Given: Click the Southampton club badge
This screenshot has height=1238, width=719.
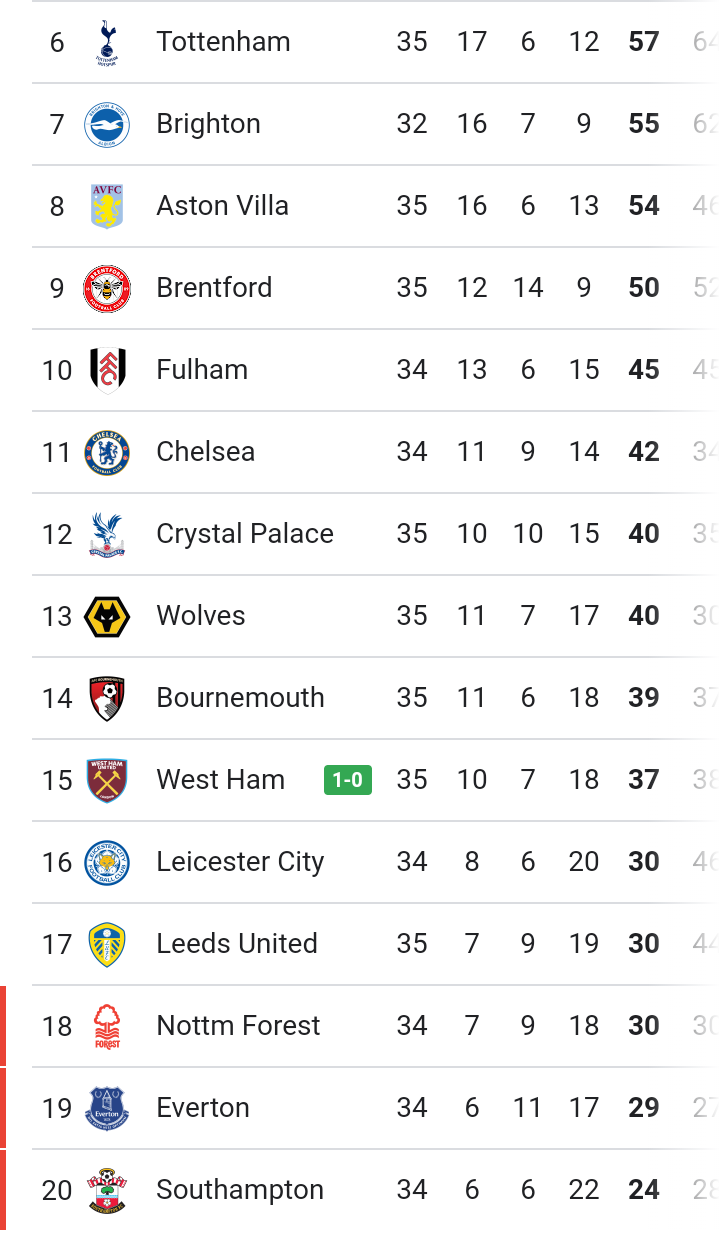Looking at the screenshot, I should (x=107, y=1190).
